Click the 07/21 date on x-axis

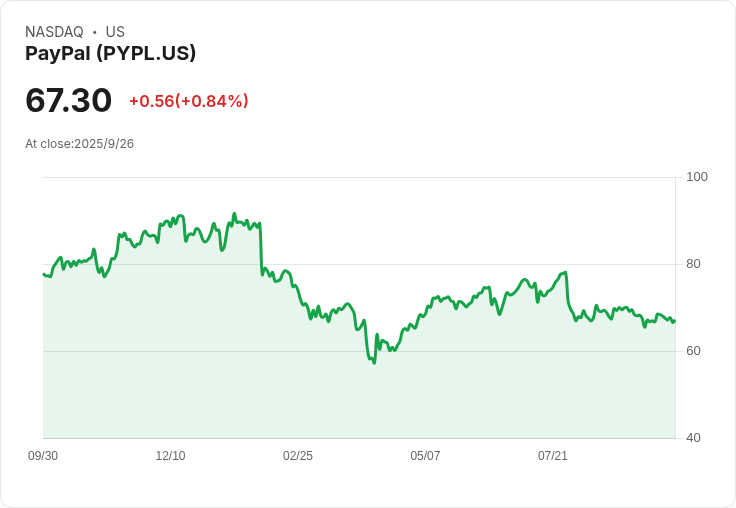[552, 455]
